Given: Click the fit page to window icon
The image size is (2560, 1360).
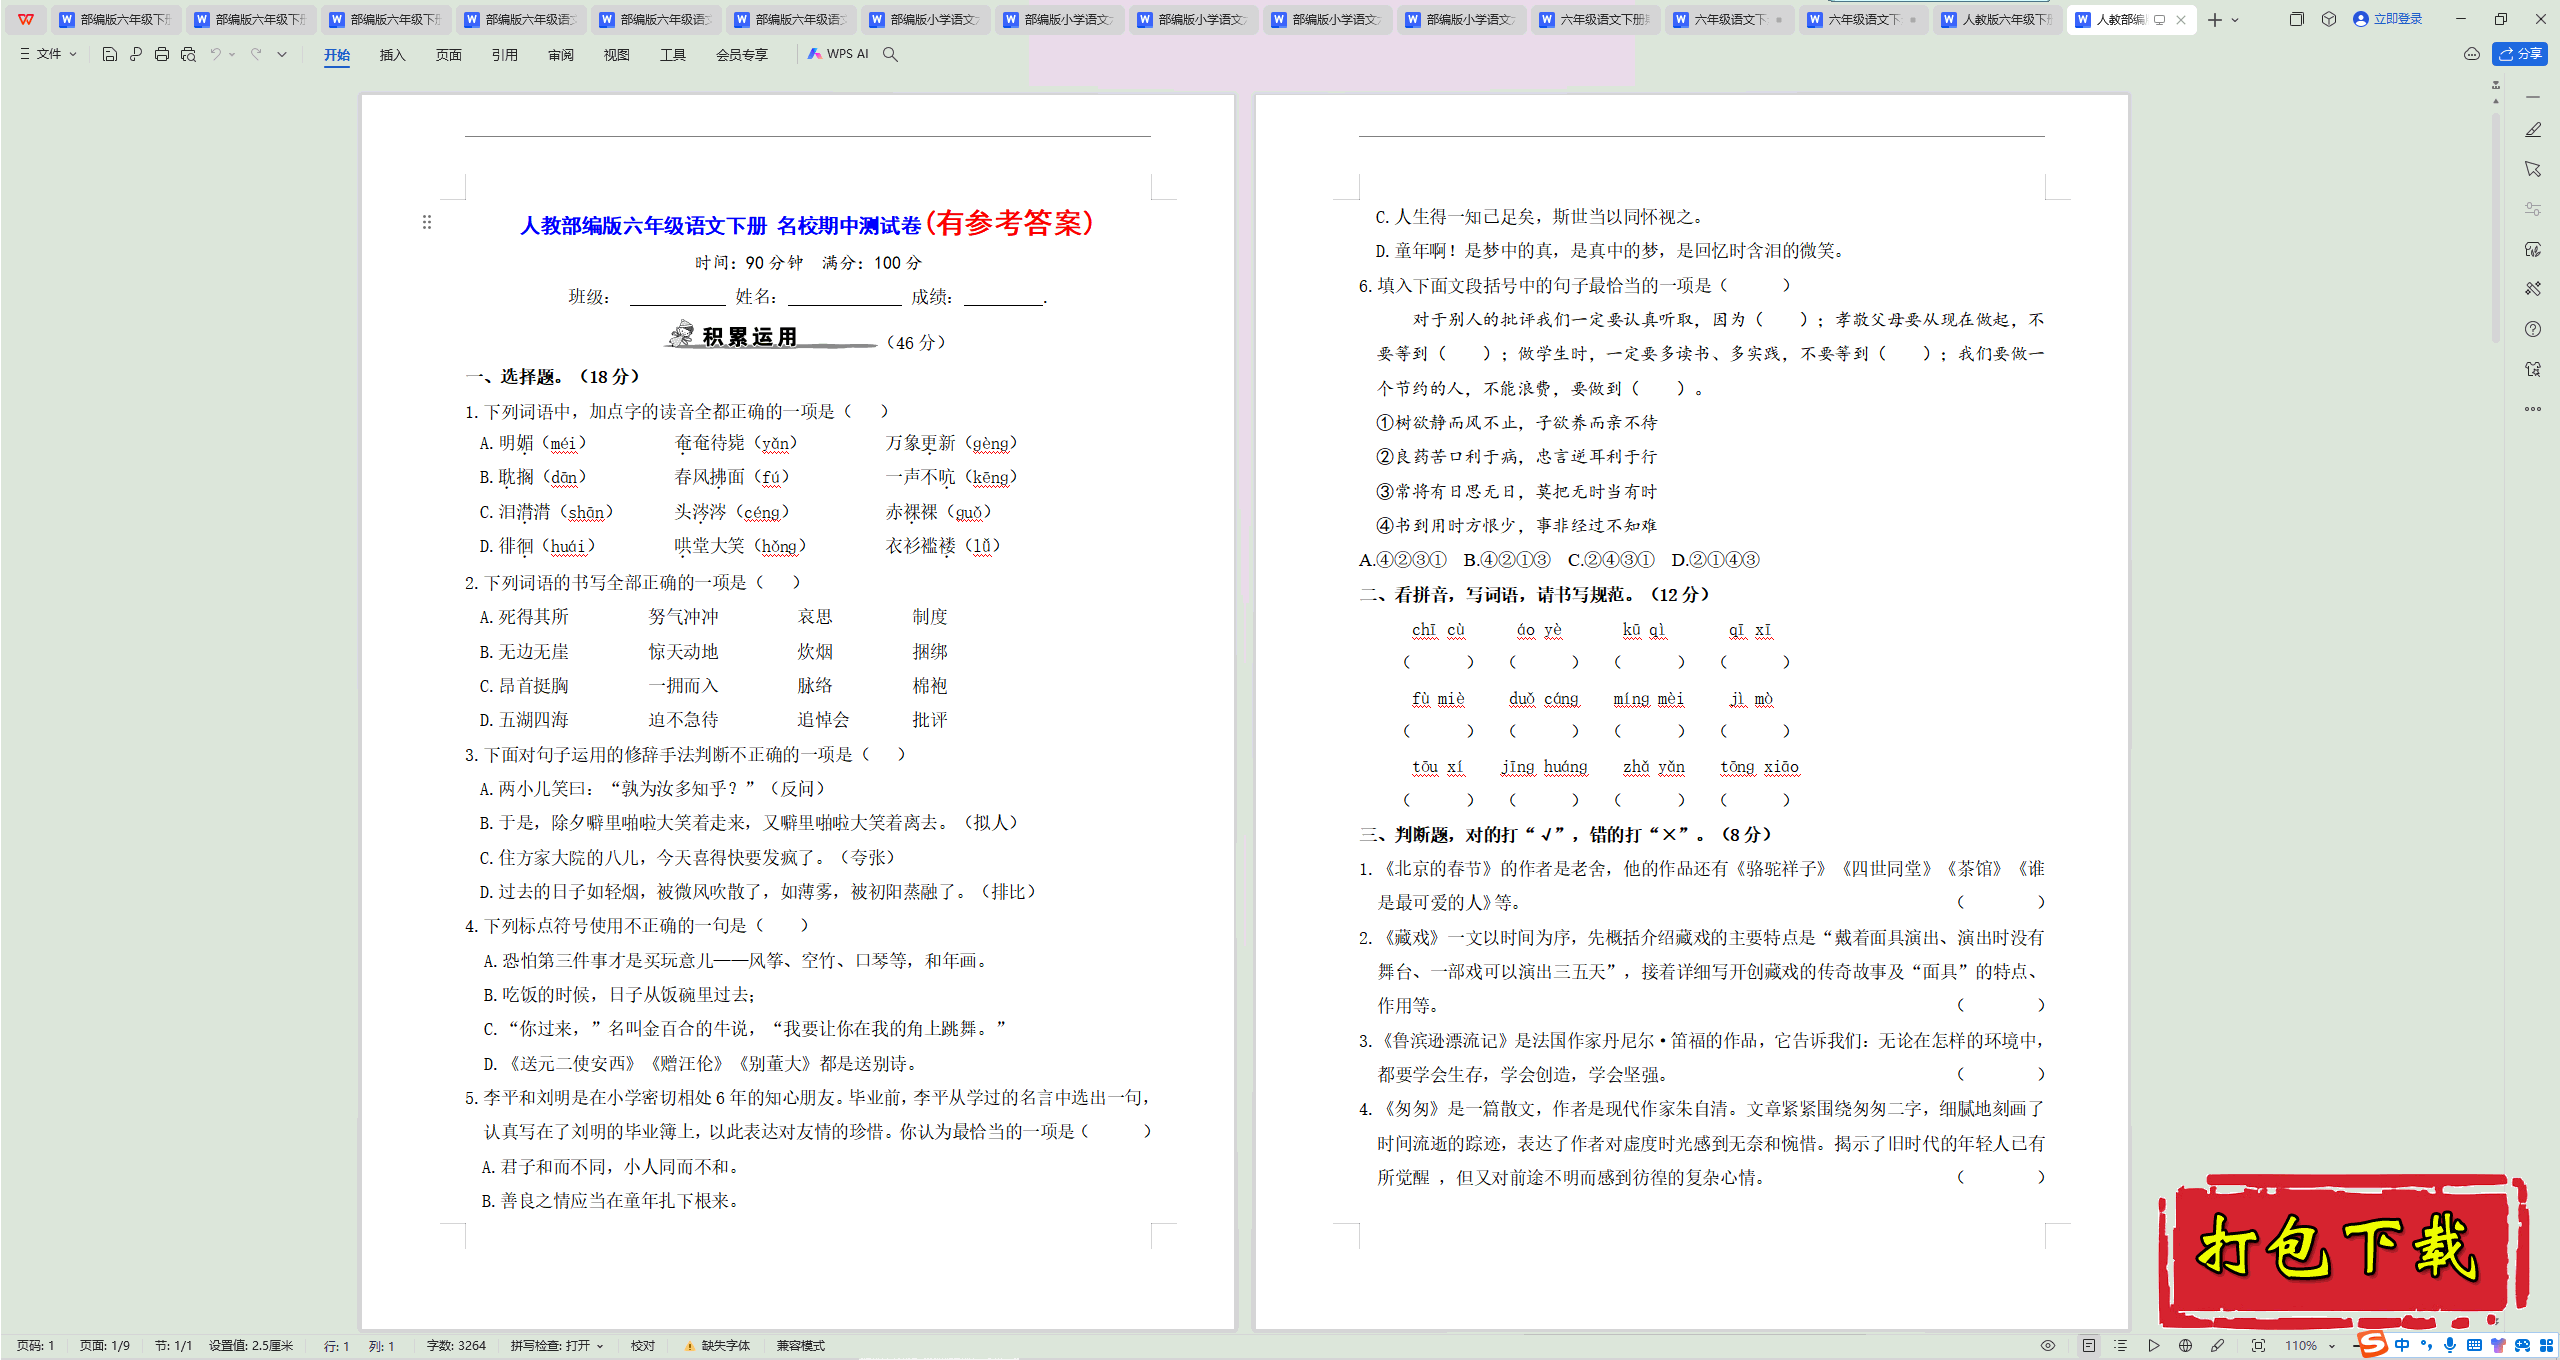Looking at the screenshot, I should click(2259, 1346).
